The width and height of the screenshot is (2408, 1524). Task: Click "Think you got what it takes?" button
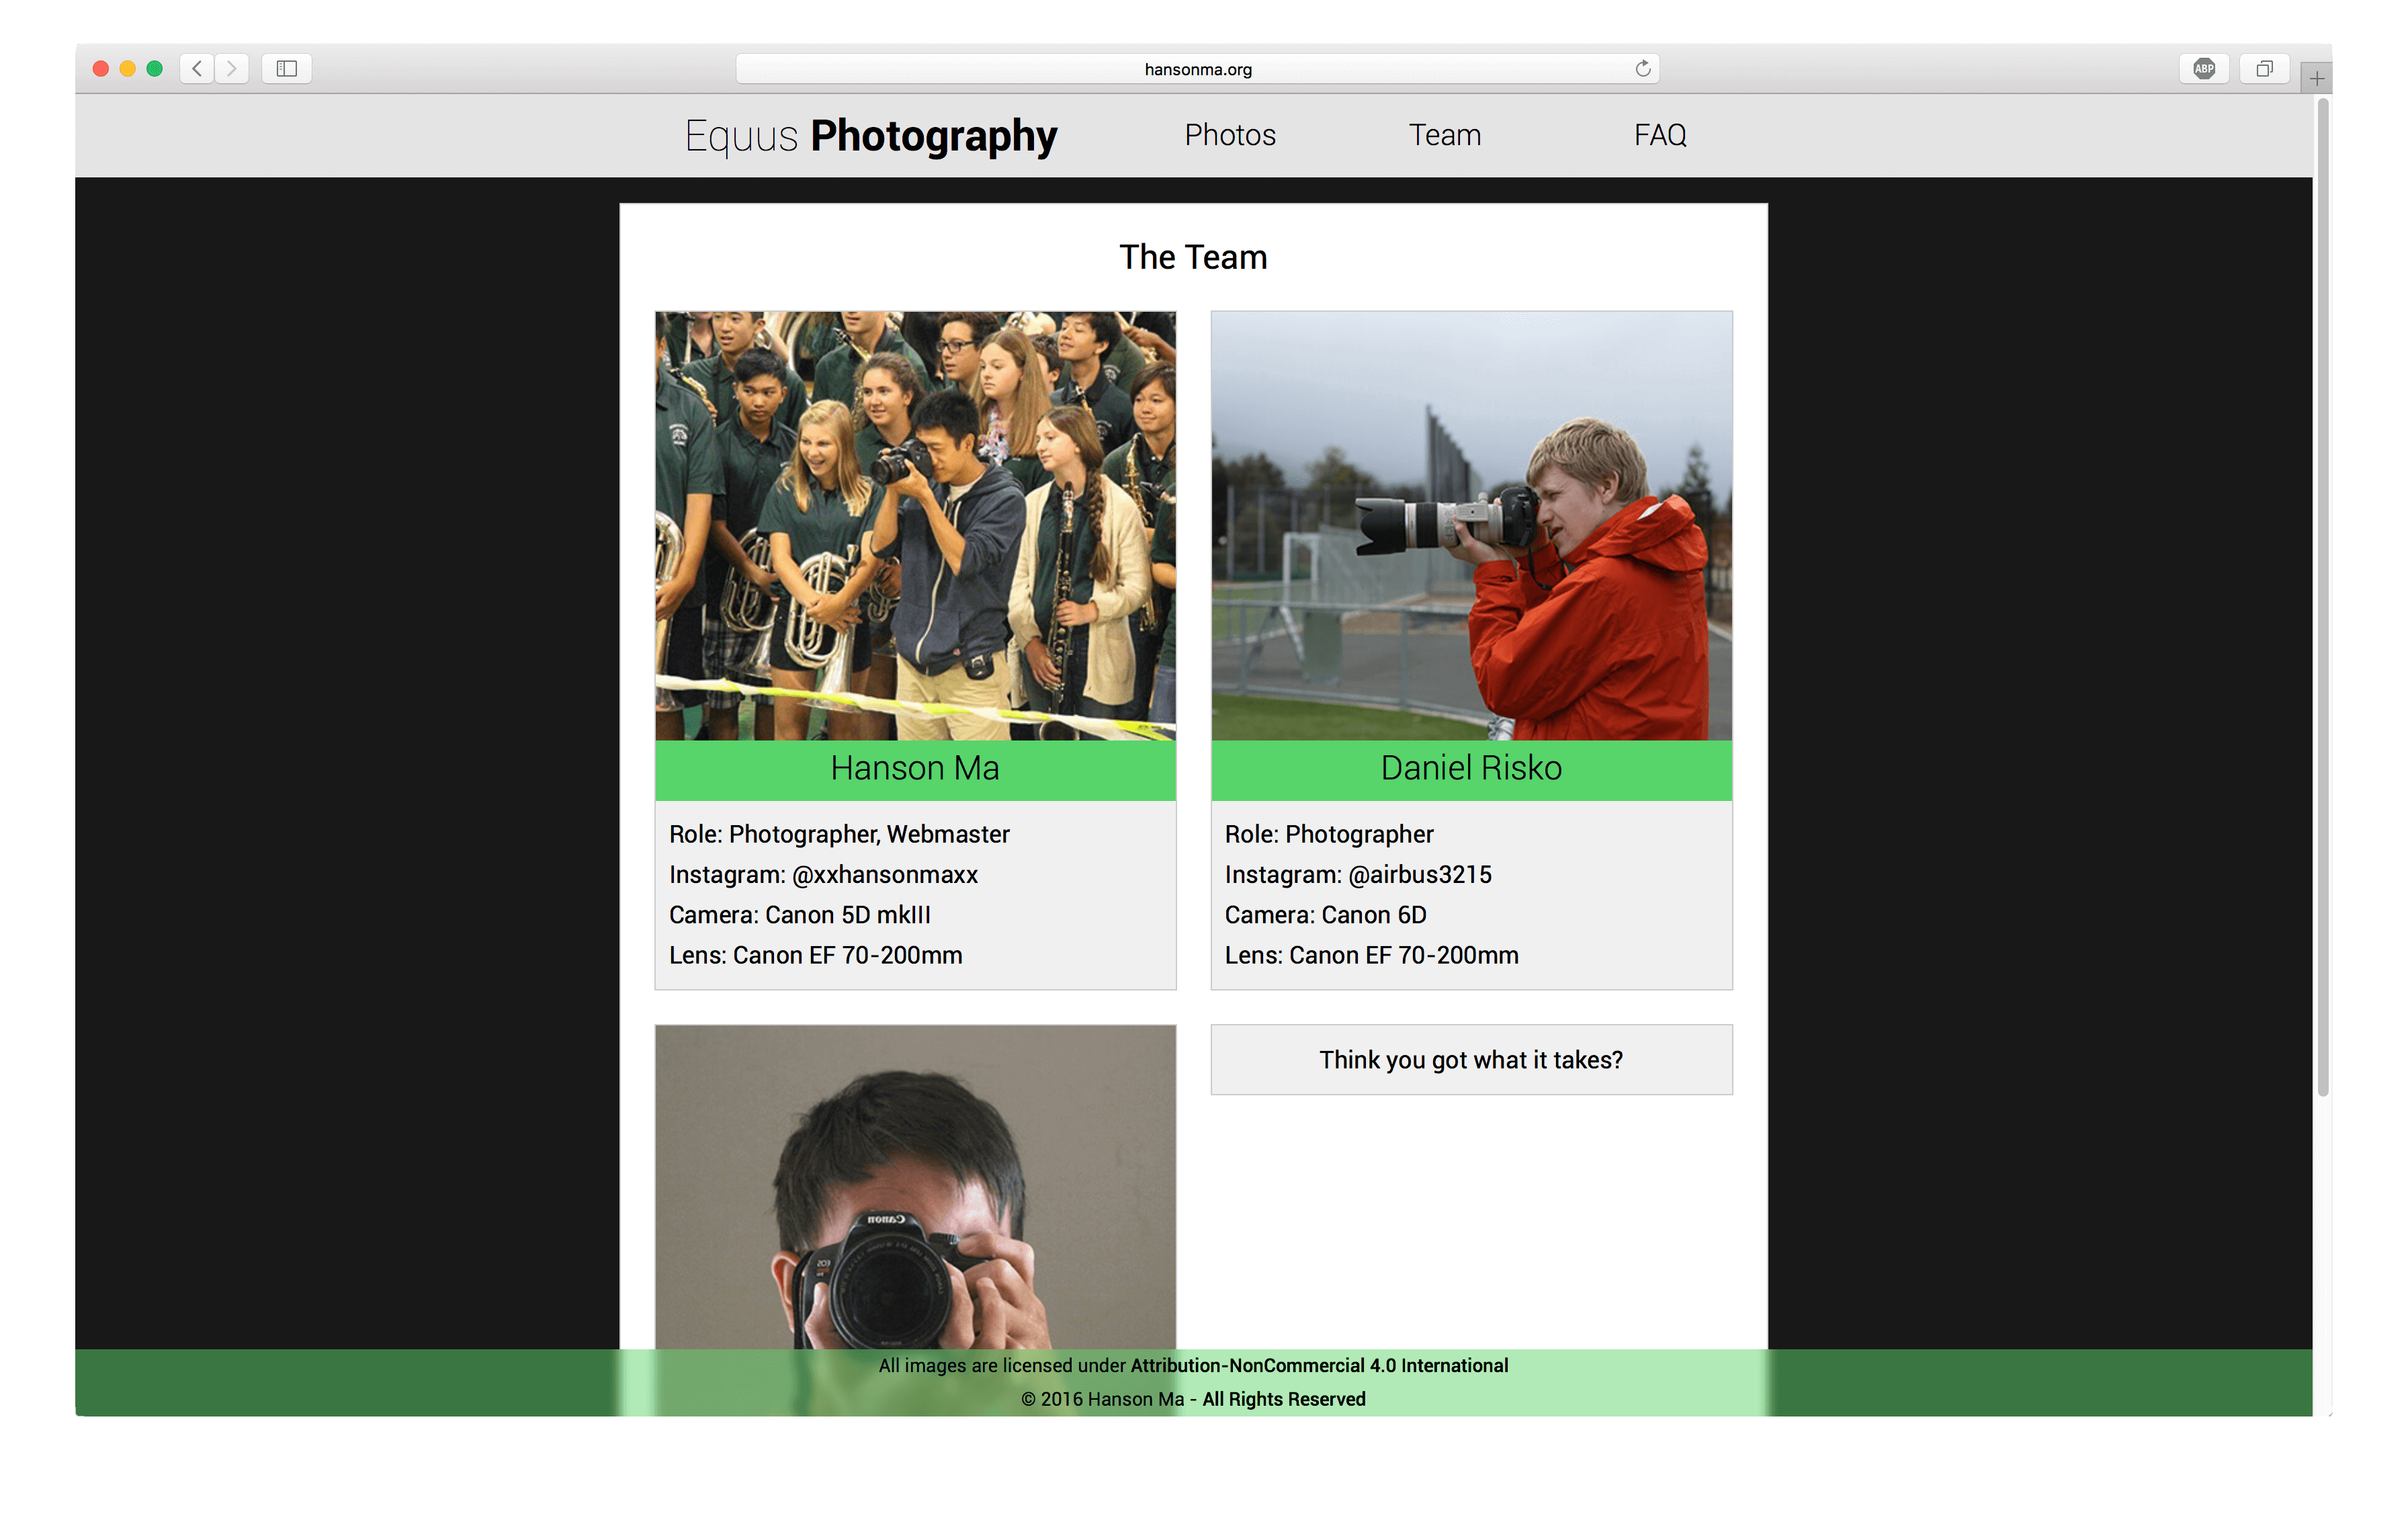coord(1470,1059)
